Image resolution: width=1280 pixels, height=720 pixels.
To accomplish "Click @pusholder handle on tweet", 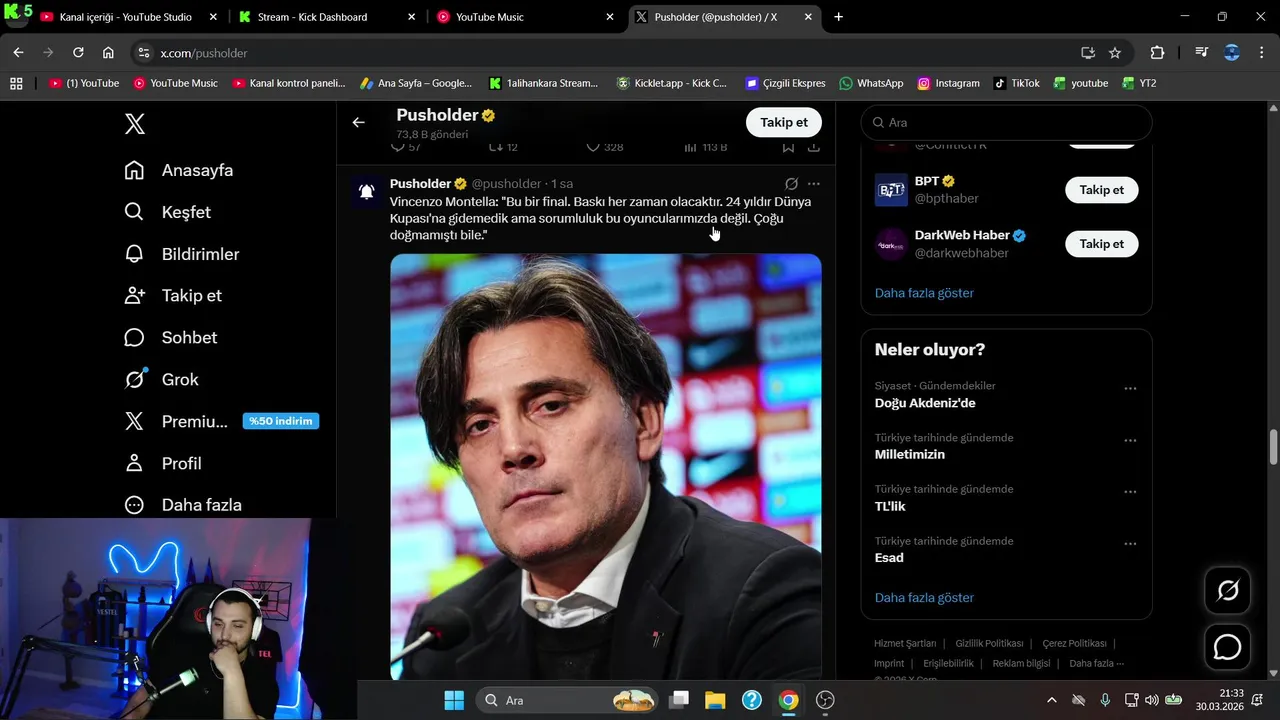I will (506, 184).
